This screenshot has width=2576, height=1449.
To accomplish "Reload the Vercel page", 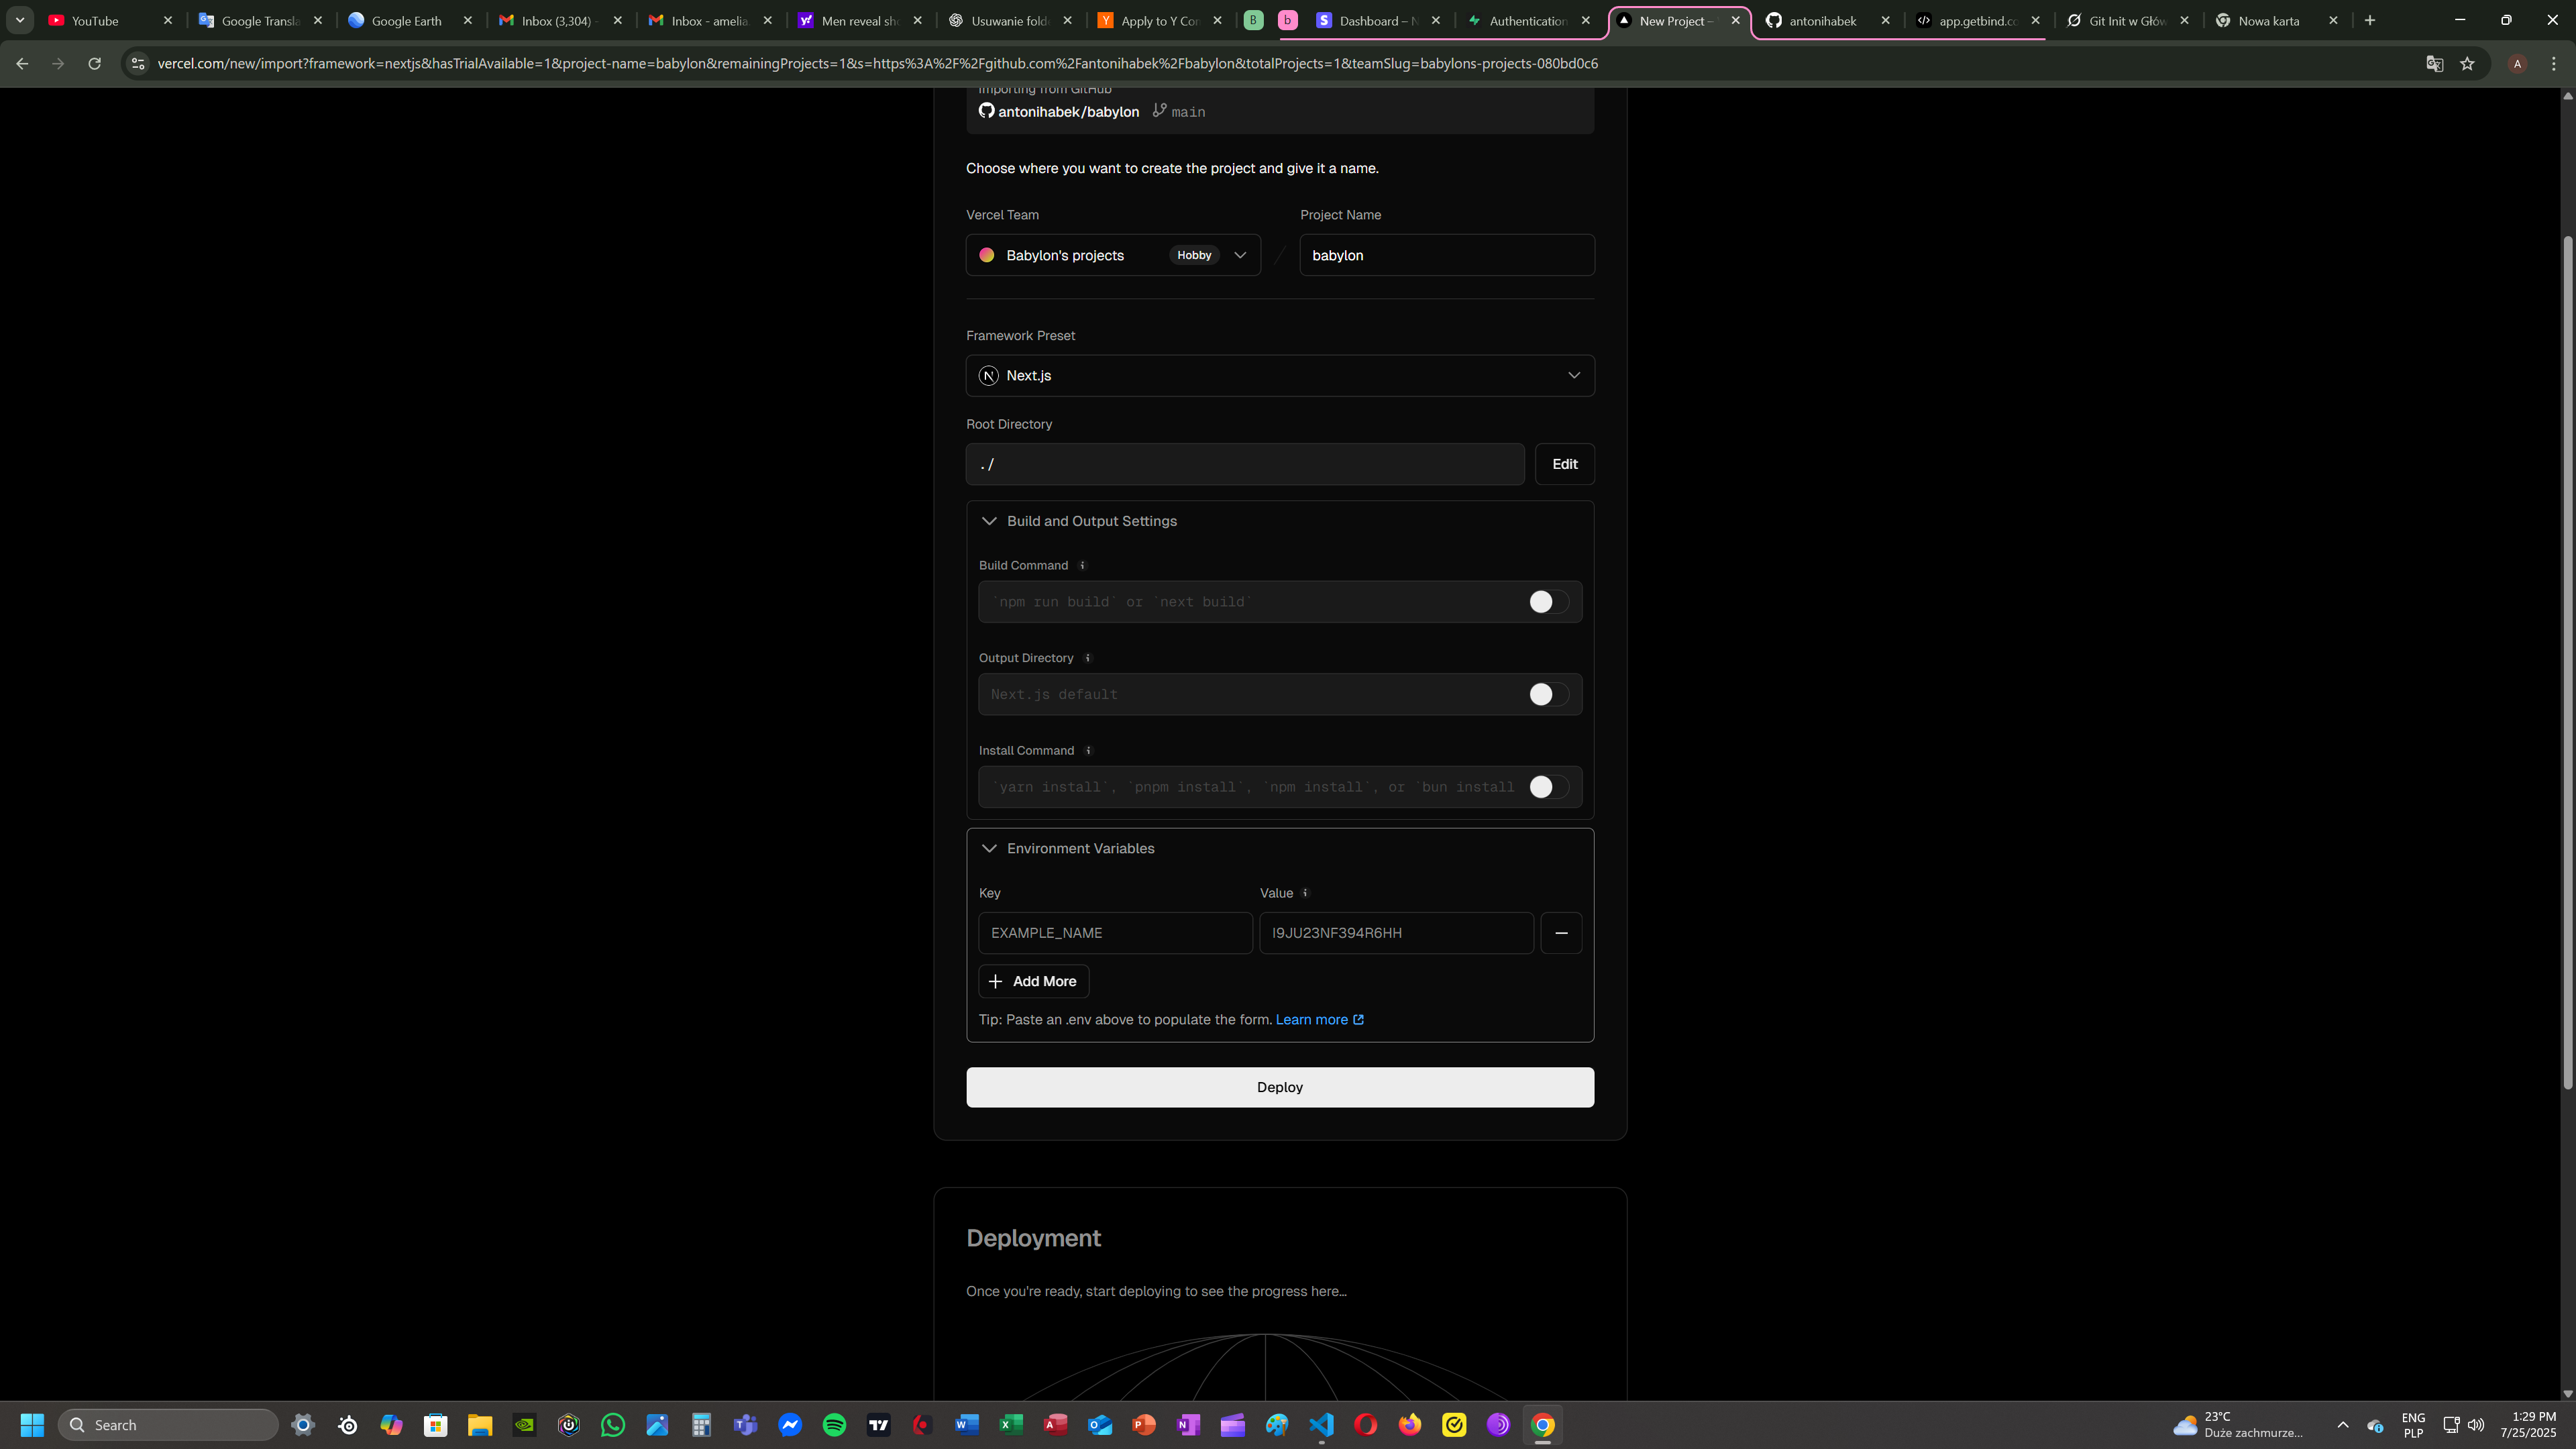I will [94, 63].
